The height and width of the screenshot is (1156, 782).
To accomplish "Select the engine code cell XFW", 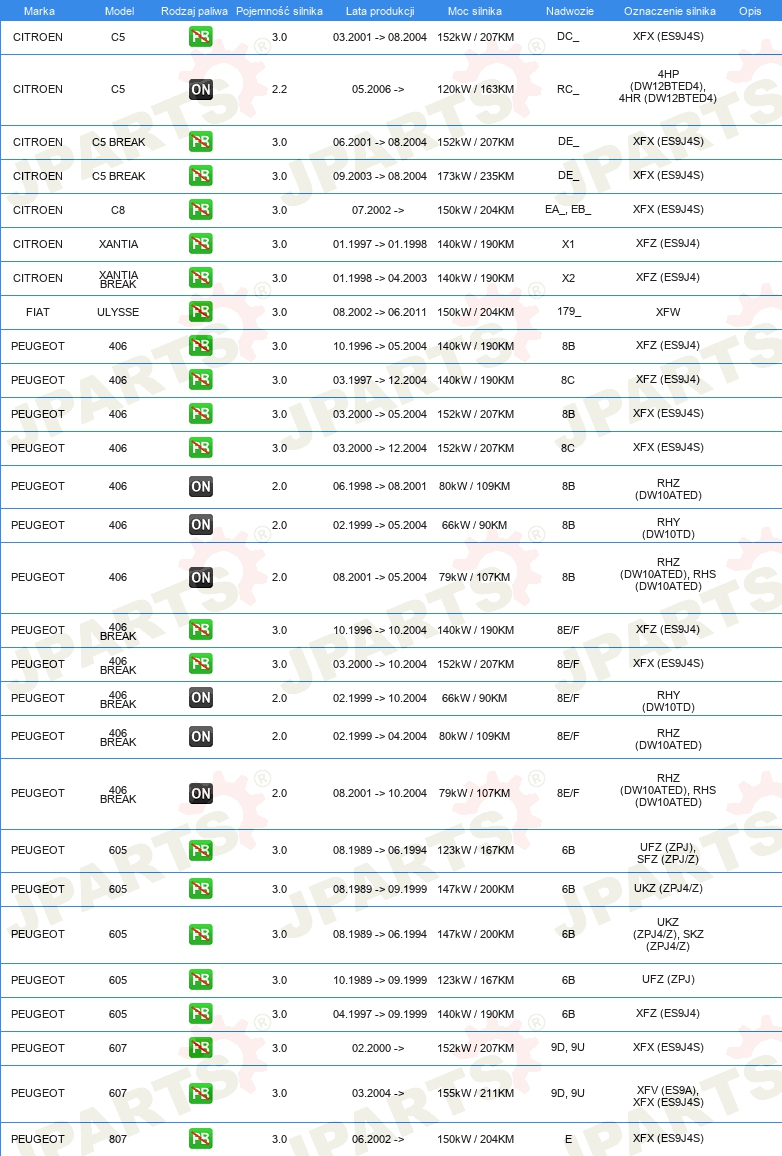I will [x=668, y=312].
